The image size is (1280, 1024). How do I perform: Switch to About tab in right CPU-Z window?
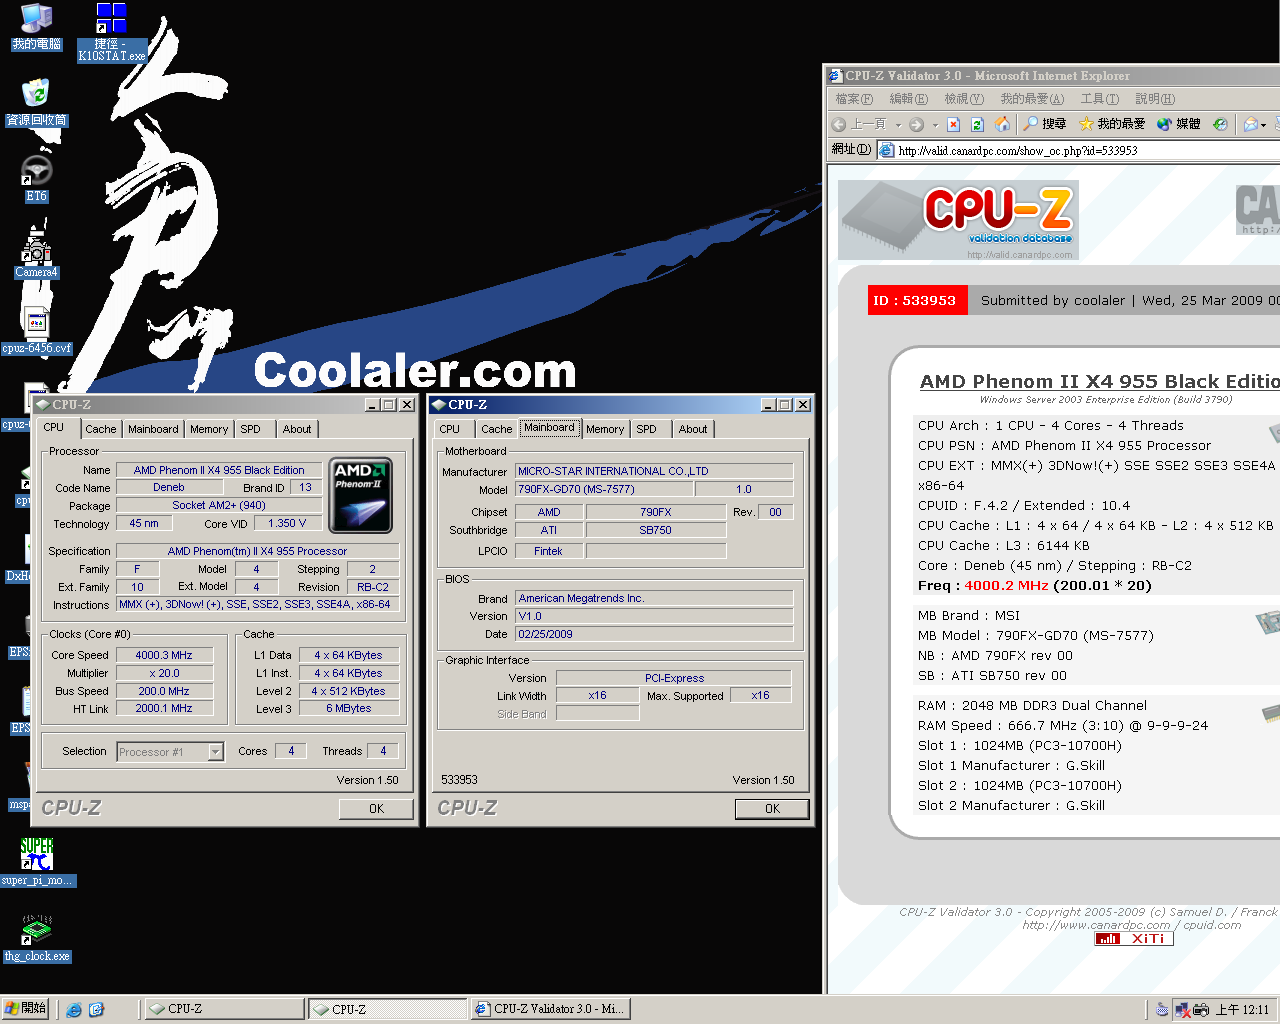click(x=693, y=429)
